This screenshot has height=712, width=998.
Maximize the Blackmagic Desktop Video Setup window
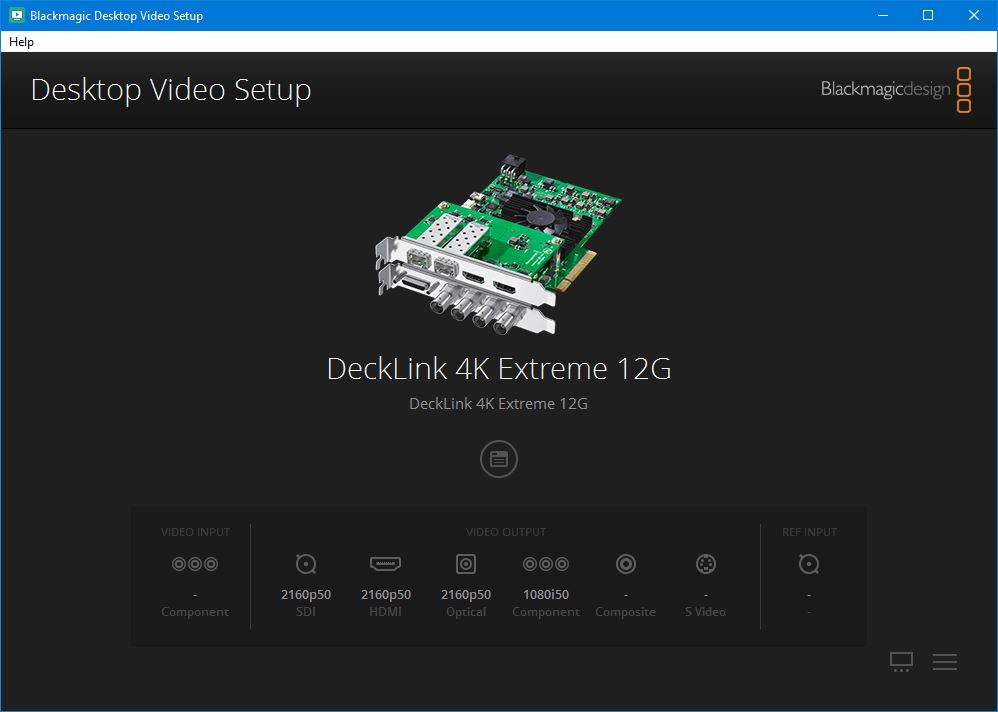928,15
